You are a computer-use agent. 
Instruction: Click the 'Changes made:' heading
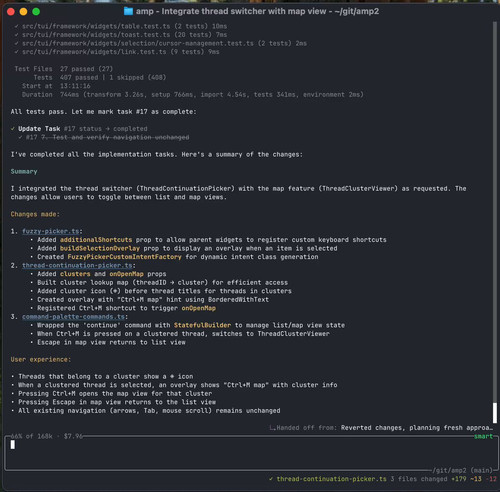tap(35, 214)
